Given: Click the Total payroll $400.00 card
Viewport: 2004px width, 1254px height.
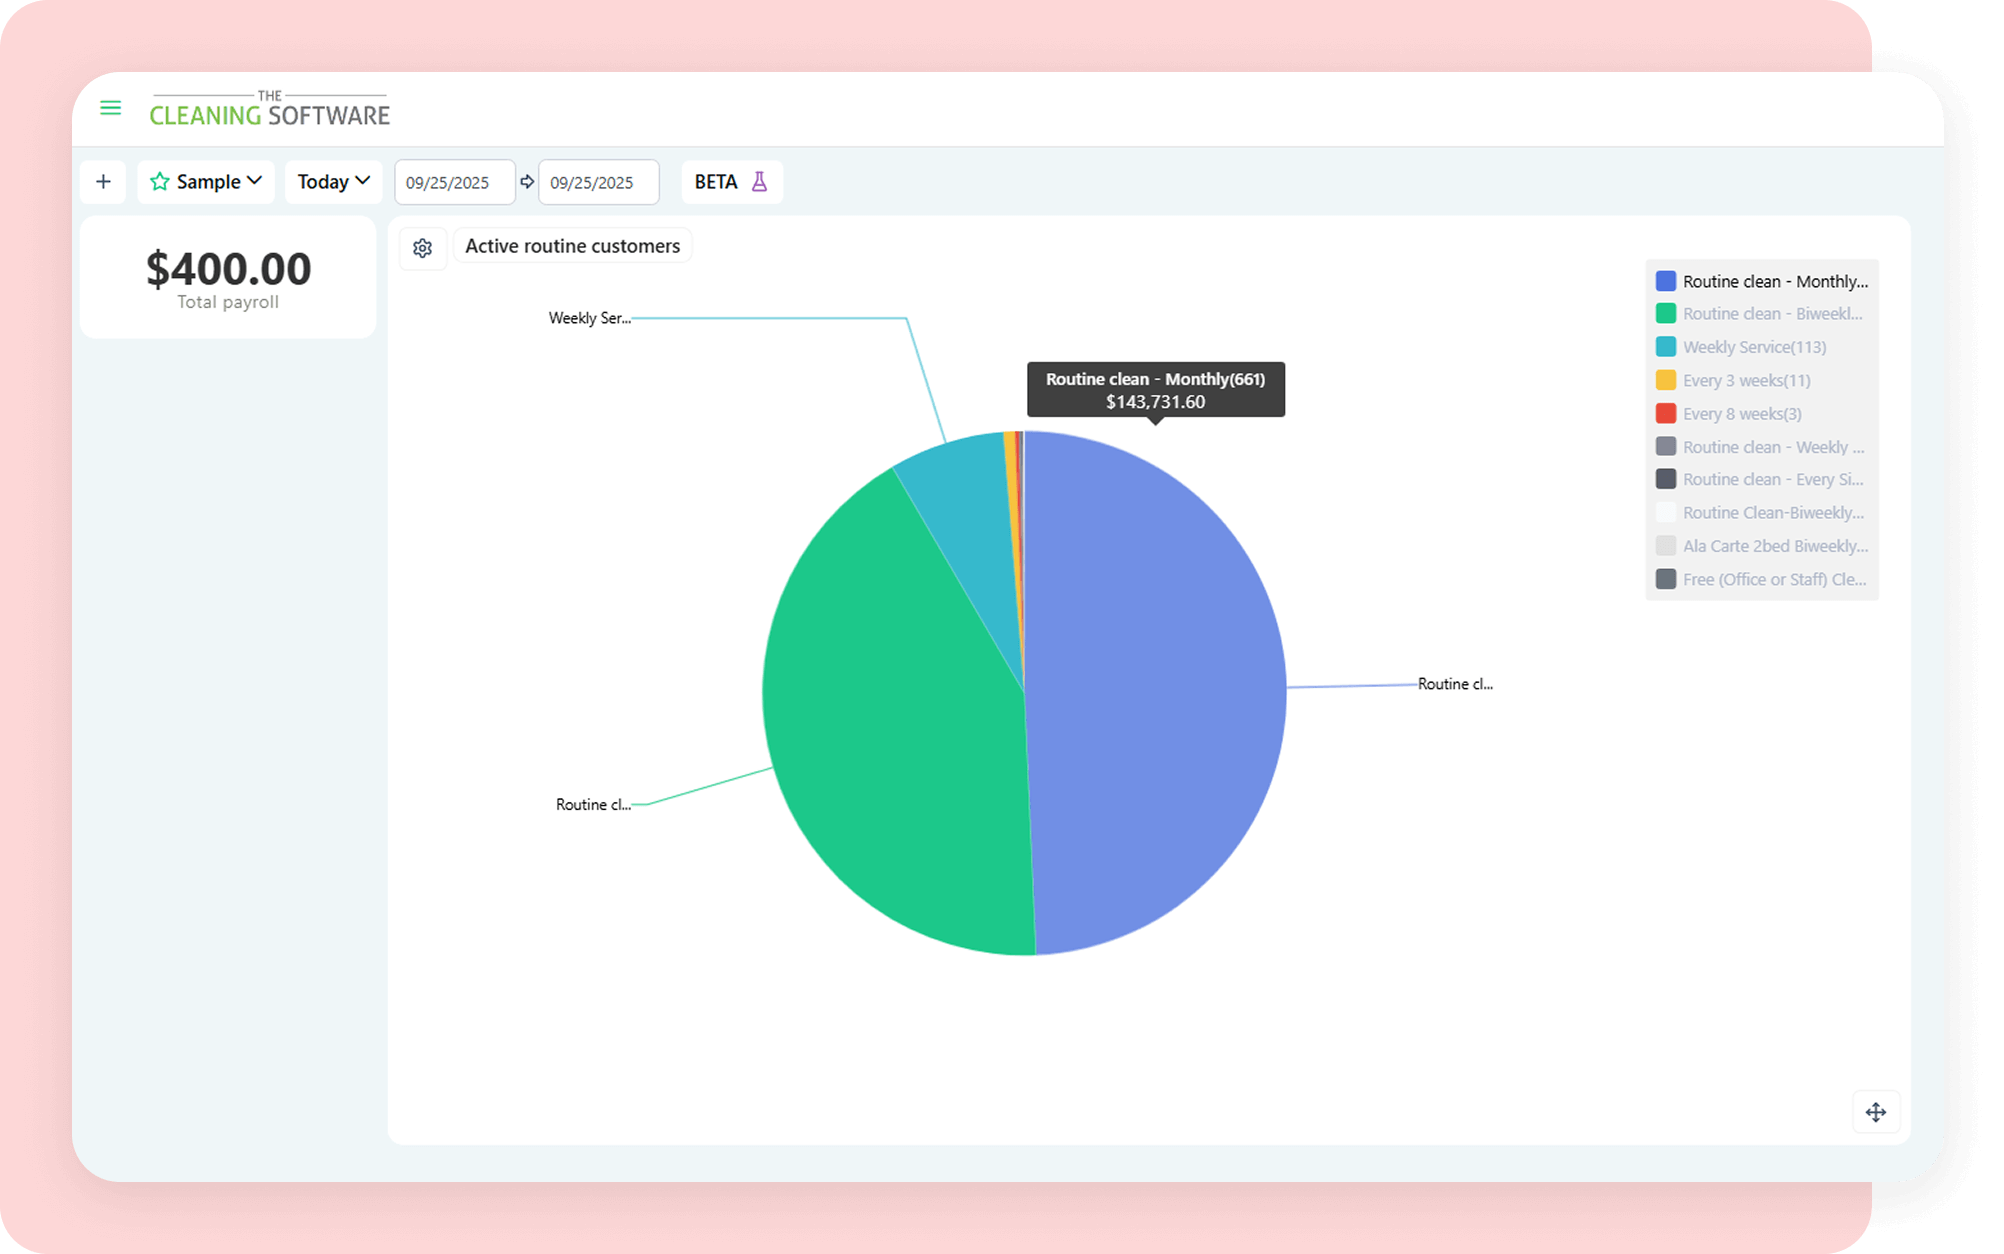Looking at the screenshot, I should coord(228,278).
